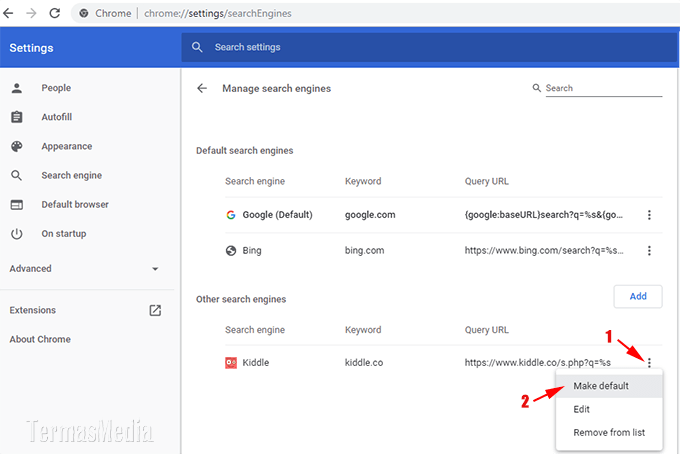Image resolution: width=680 pixels, height=454 pixels.
Task: Open the Search engine section
Action: pos(72,176)
